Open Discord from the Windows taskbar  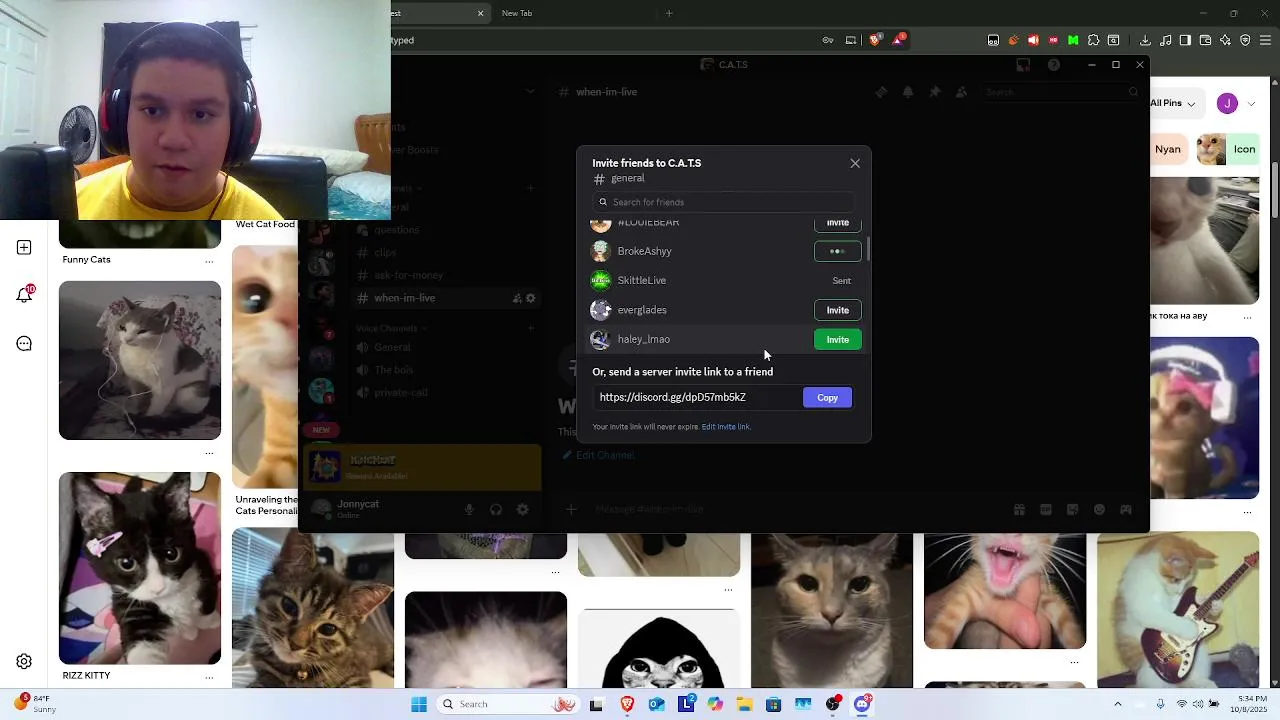(x=862, y=704)
